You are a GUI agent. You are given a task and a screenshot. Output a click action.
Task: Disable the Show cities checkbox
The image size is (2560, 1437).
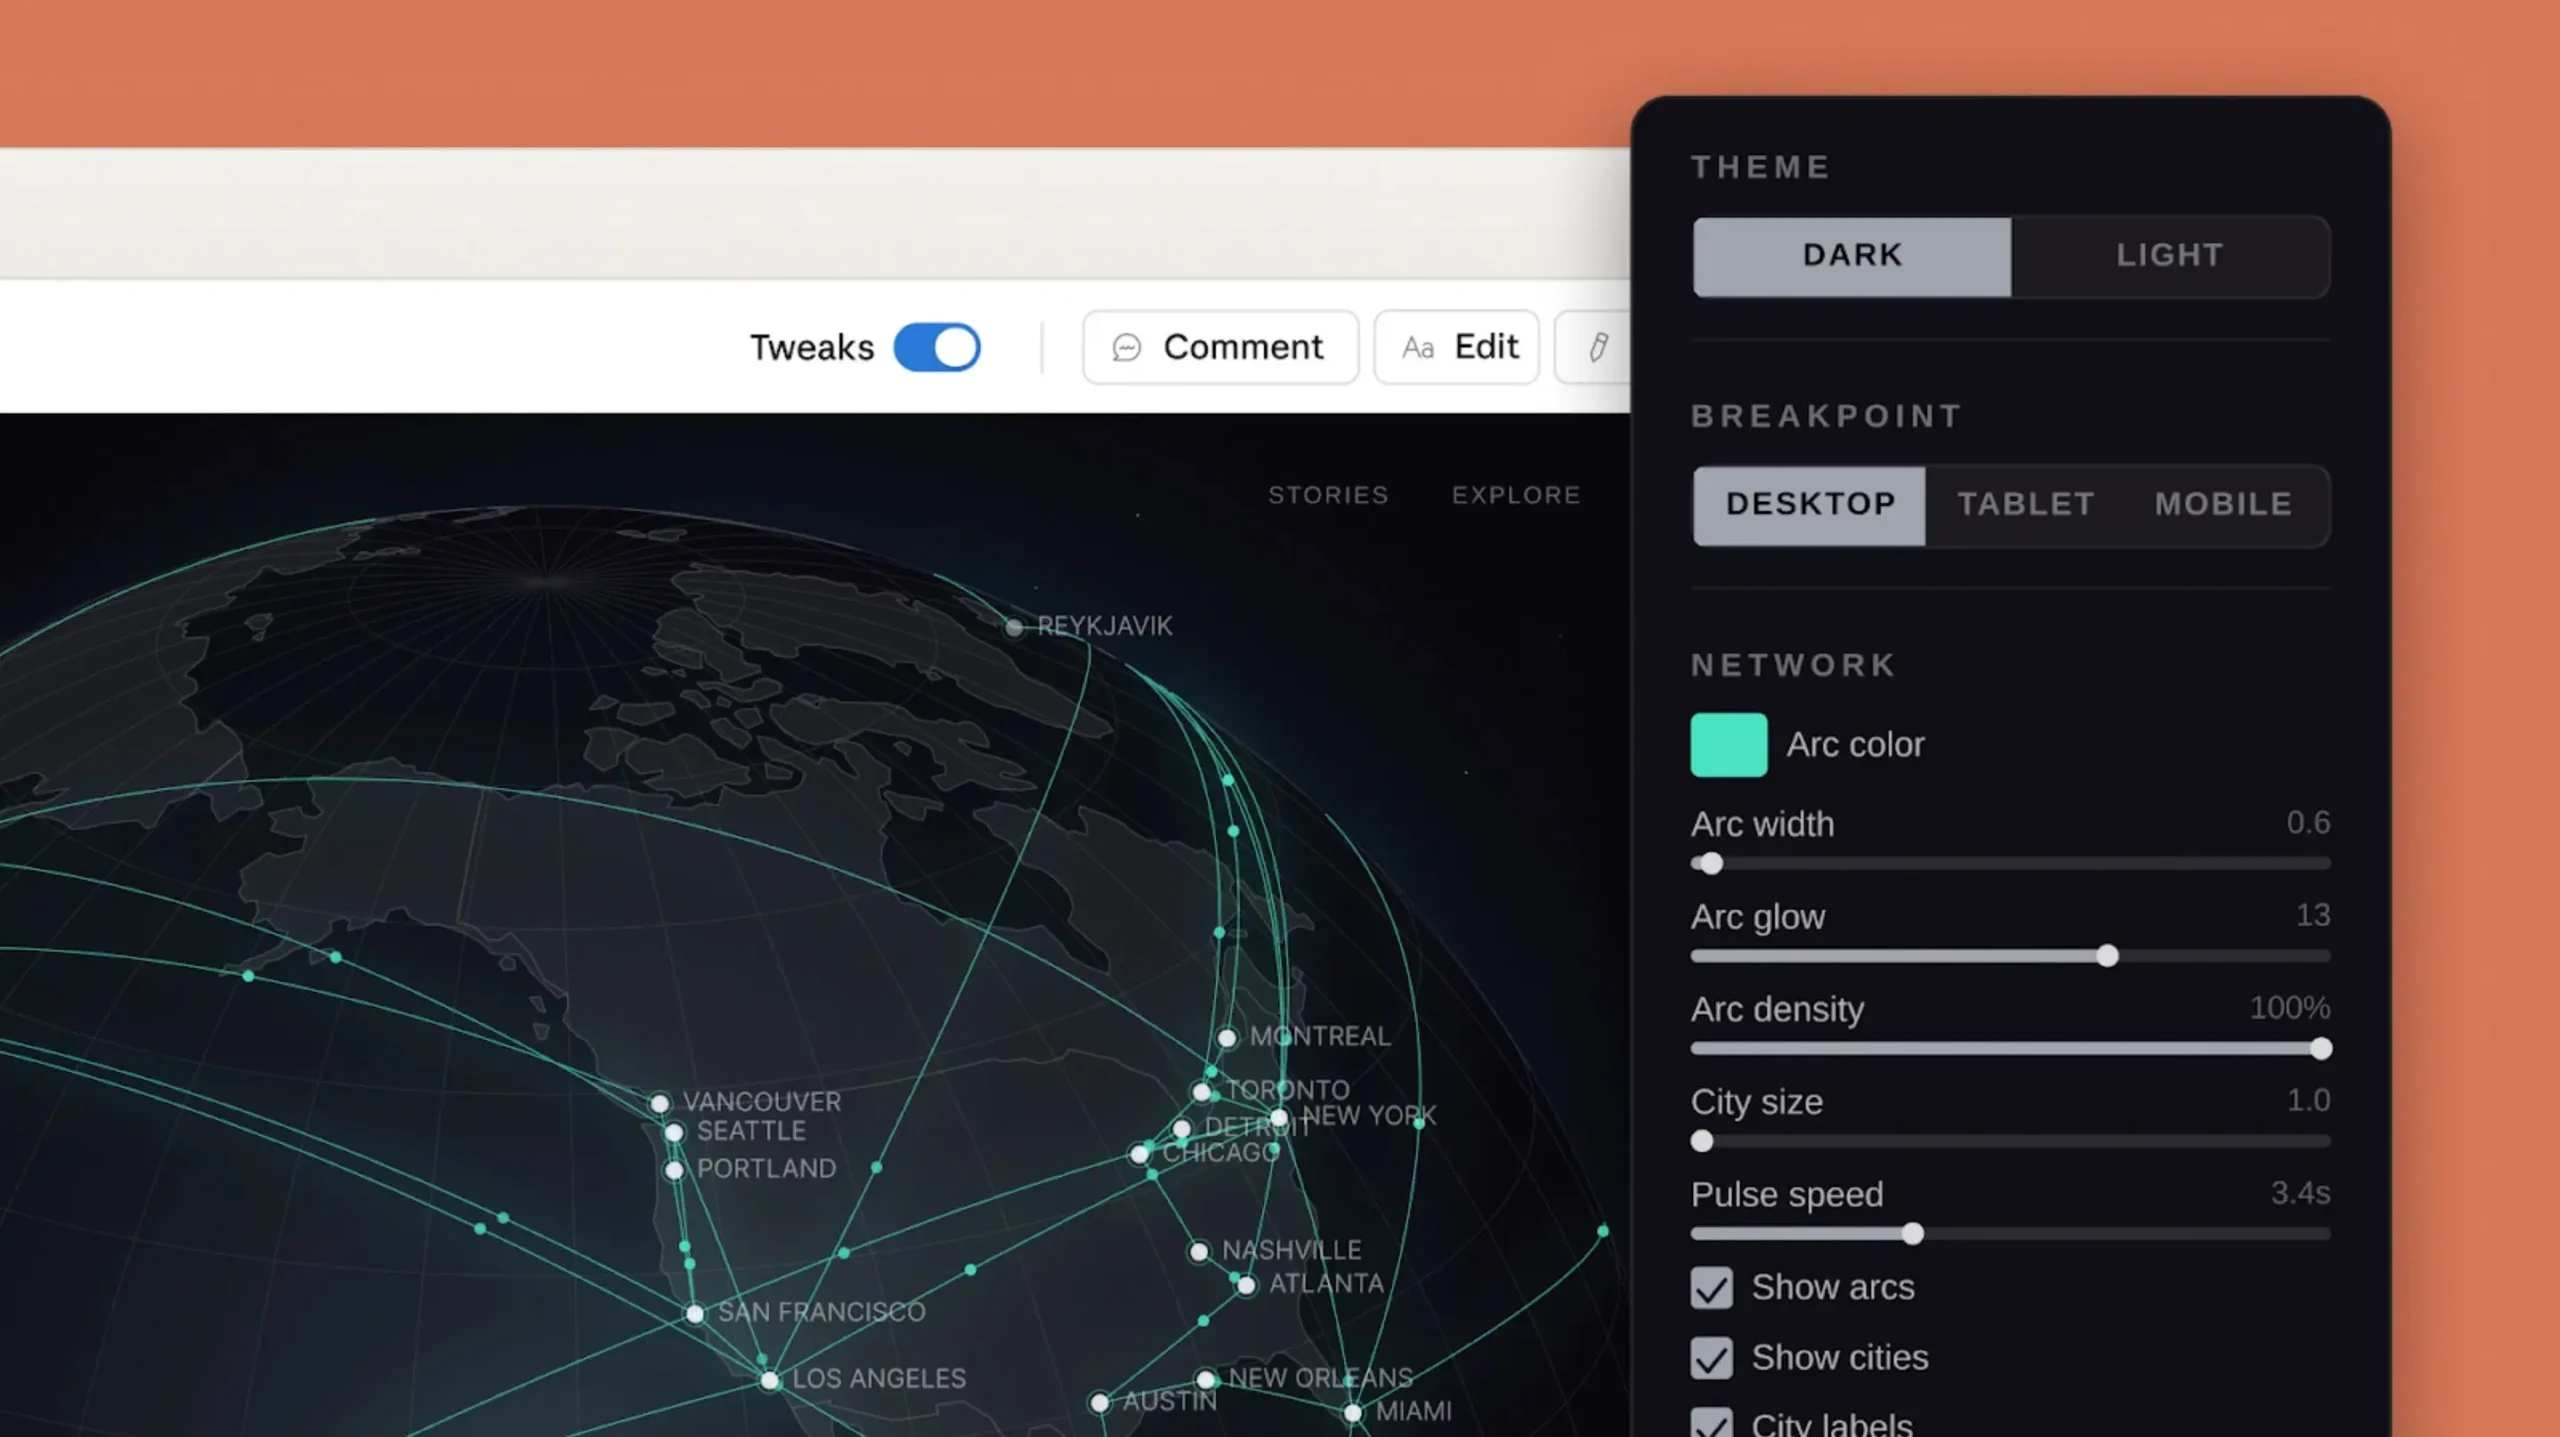tap(1712, 1358)
